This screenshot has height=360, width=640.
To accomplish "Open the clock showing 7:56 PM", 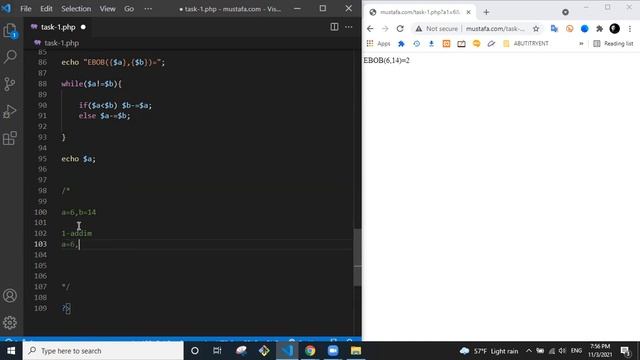I will 600,351.
